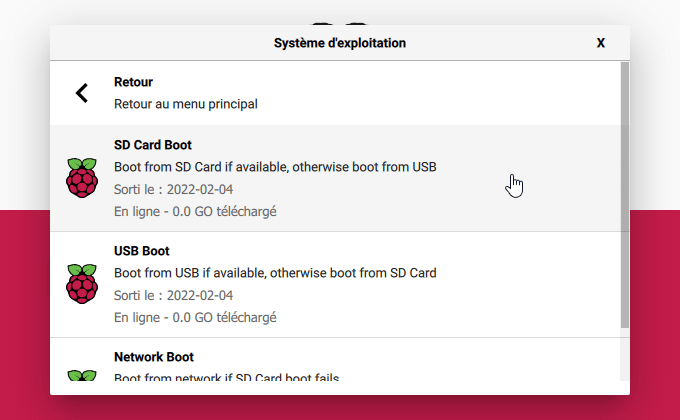Click the raspberry icon beside SD Card Boot
Image resolution: width=680 pixels, height=420 pixels.
click(x=82, y=178)
